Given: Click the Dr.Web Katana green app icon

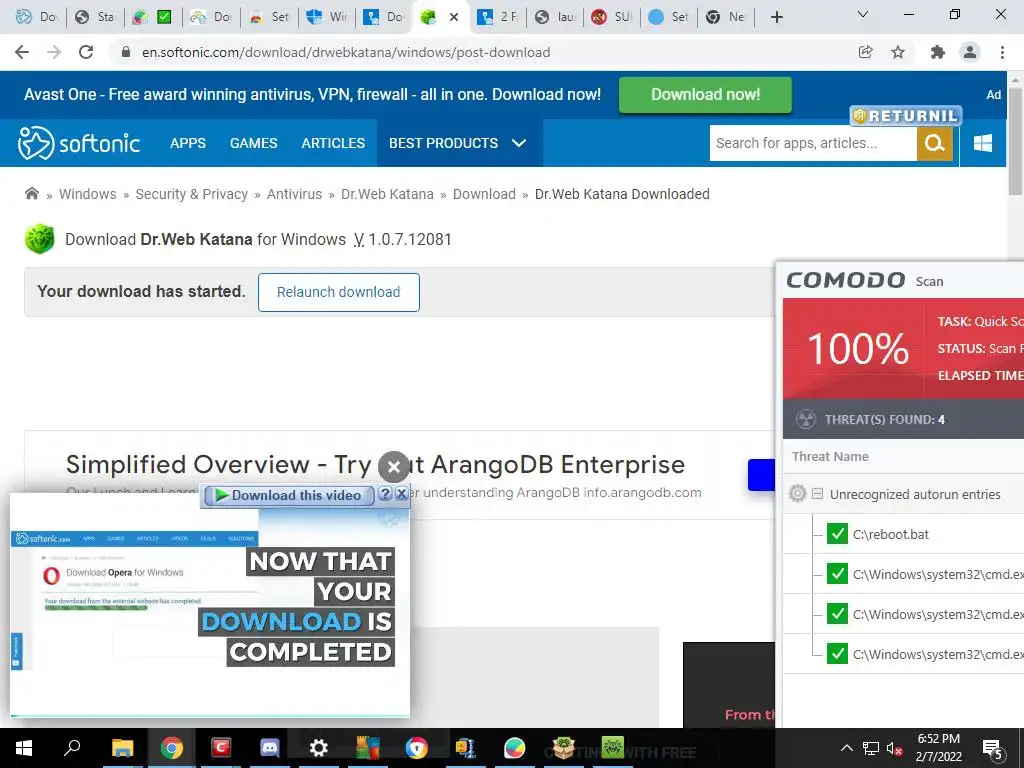Looking at the screenshot, I should click(39, 239).
